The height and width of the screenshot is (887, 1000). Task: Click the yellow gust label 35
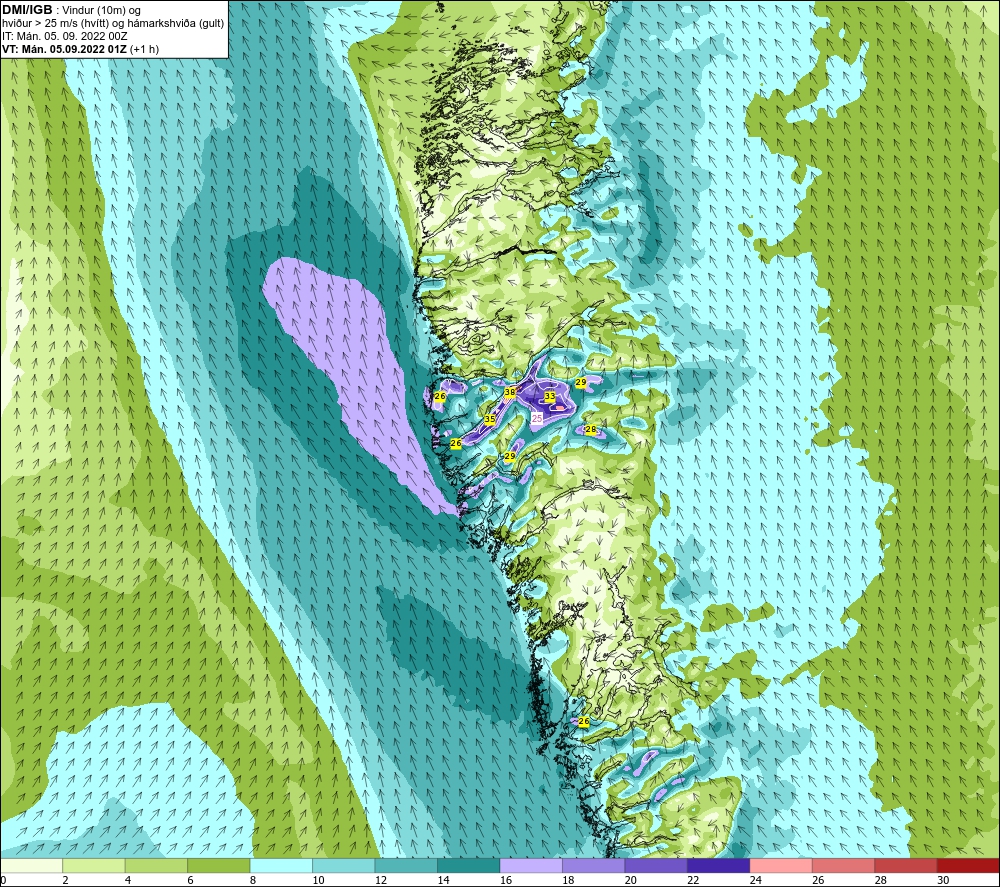[489, 419]
